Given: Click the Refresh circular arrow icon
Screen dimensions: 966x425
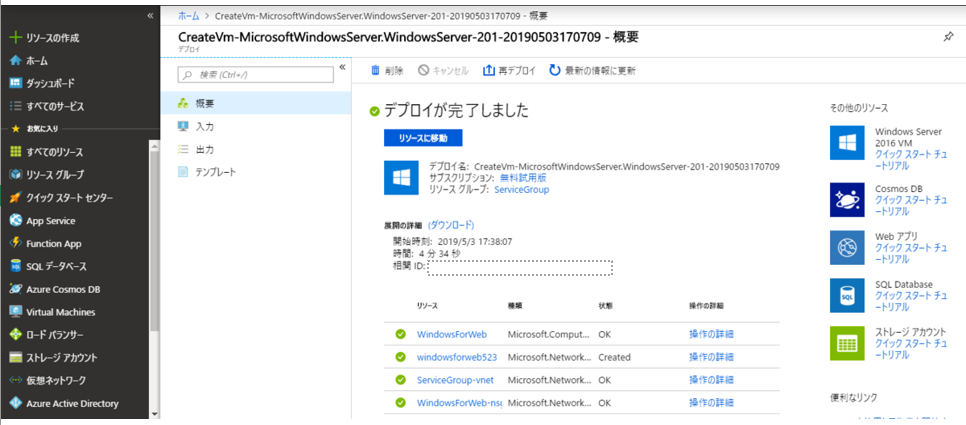Looking at the screenshot, I should (x=554, y=70).
